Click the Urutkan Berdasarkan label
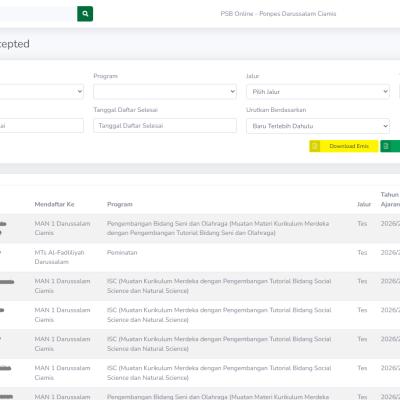 (x=276, y=110)
